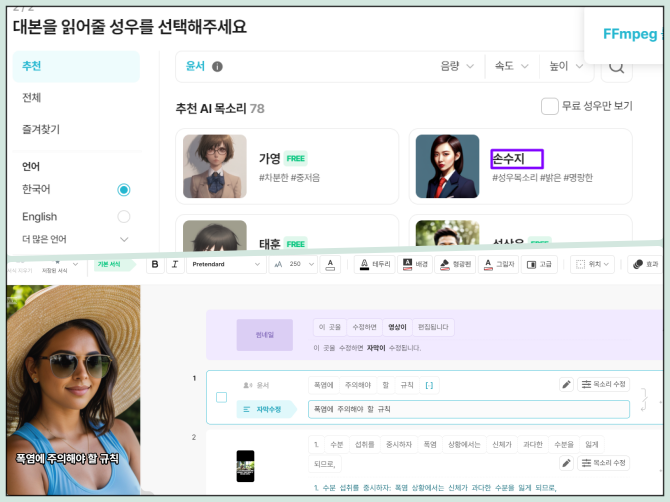This screenshot has width=670, height=502.
Task: Click the 태훈 voice actor avatar
Action: click(215, 235)
